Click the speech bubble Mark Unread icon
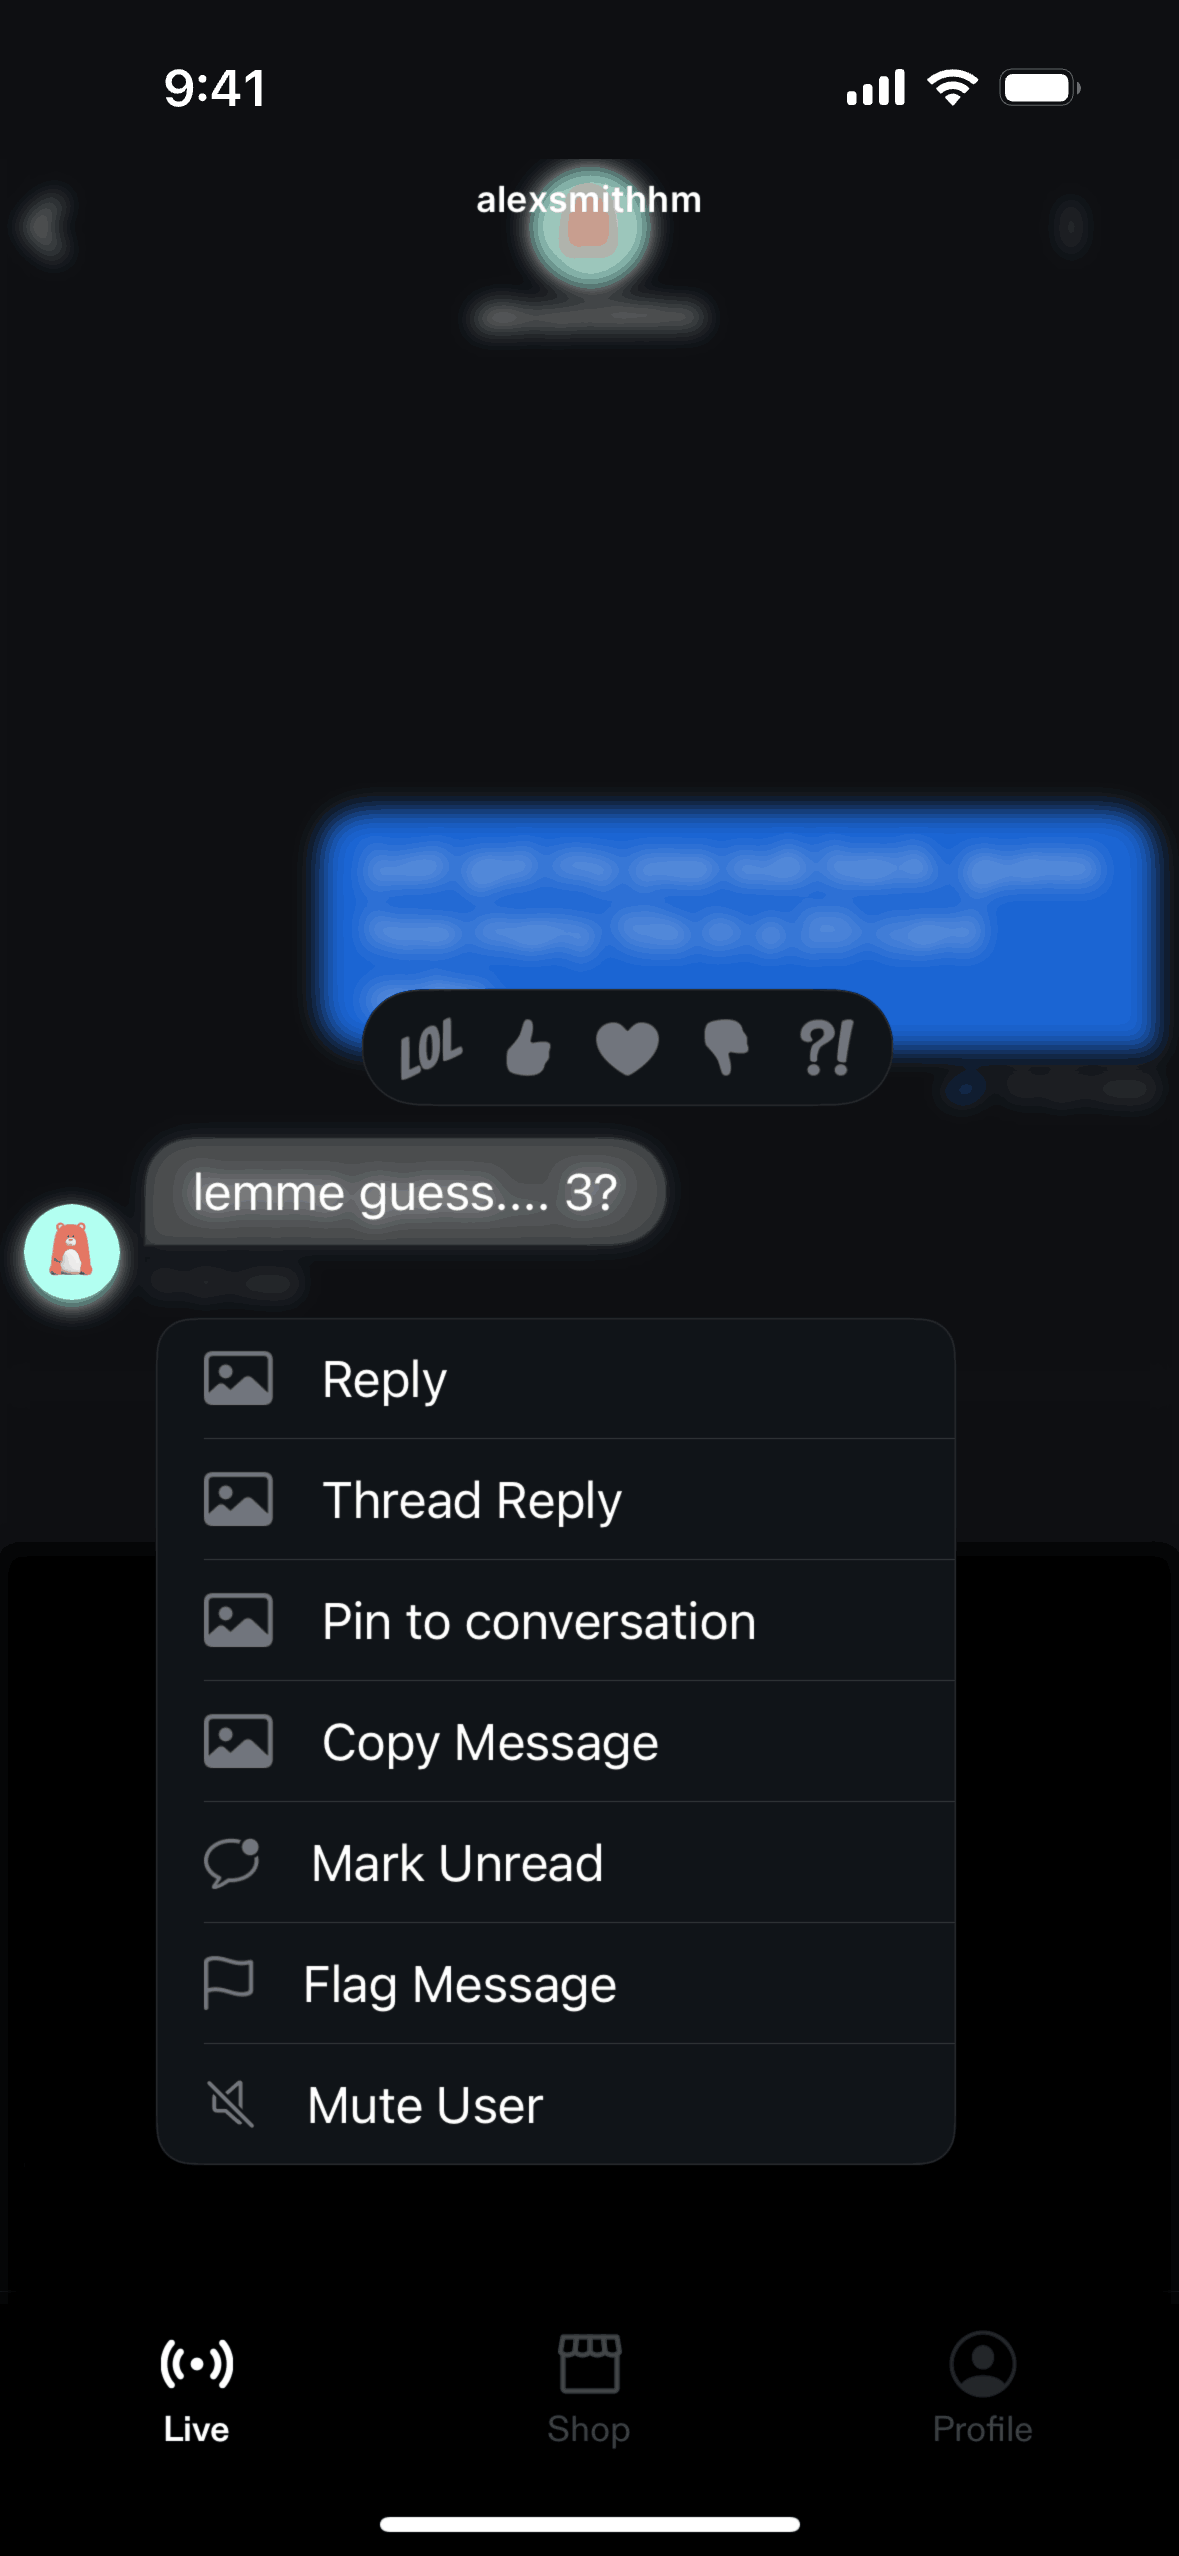This screenshot has width=1179, height=2556. (232, 1863)
